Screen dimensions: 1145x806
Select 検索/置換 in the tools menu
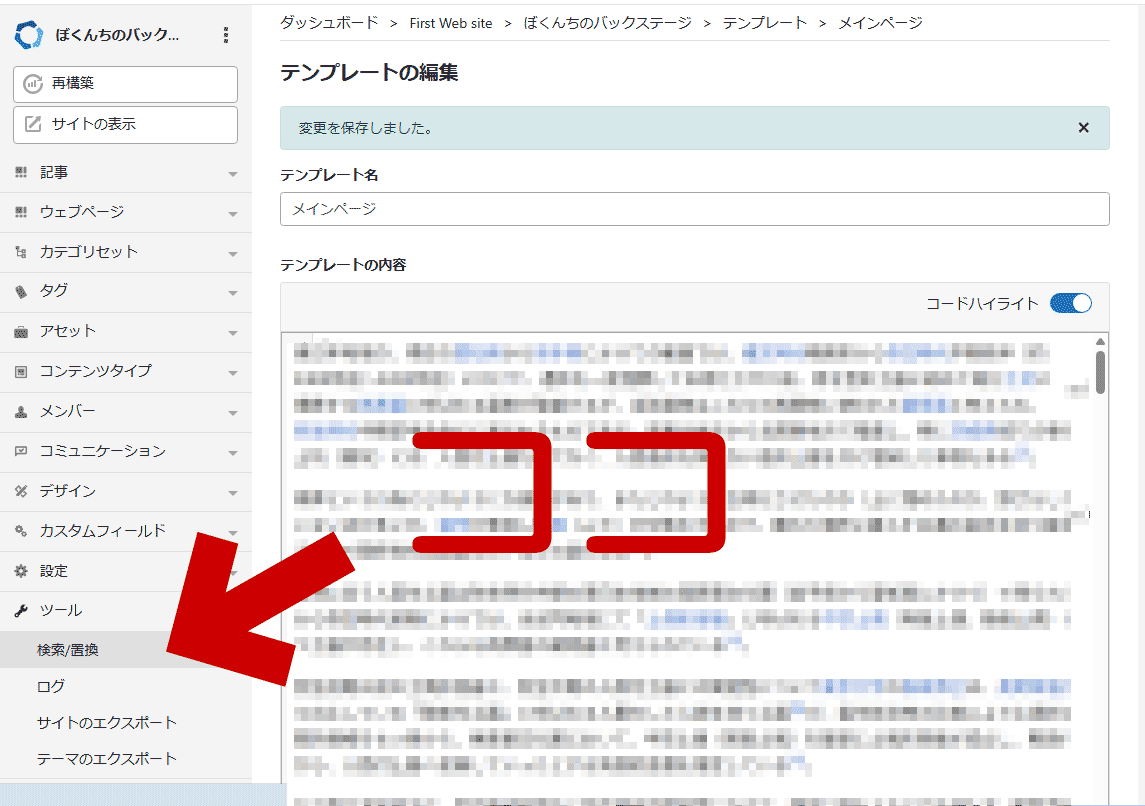[68, 650]
